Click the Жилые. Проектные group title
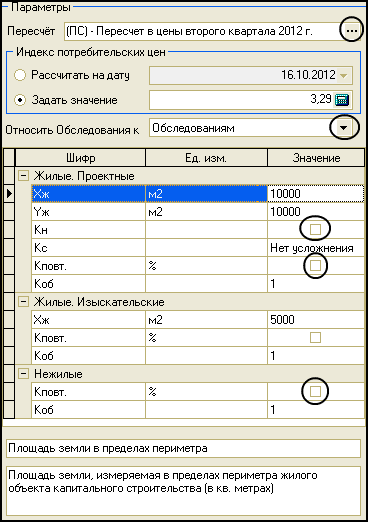This screenshot has height=522, width=368. click(84, 176)
